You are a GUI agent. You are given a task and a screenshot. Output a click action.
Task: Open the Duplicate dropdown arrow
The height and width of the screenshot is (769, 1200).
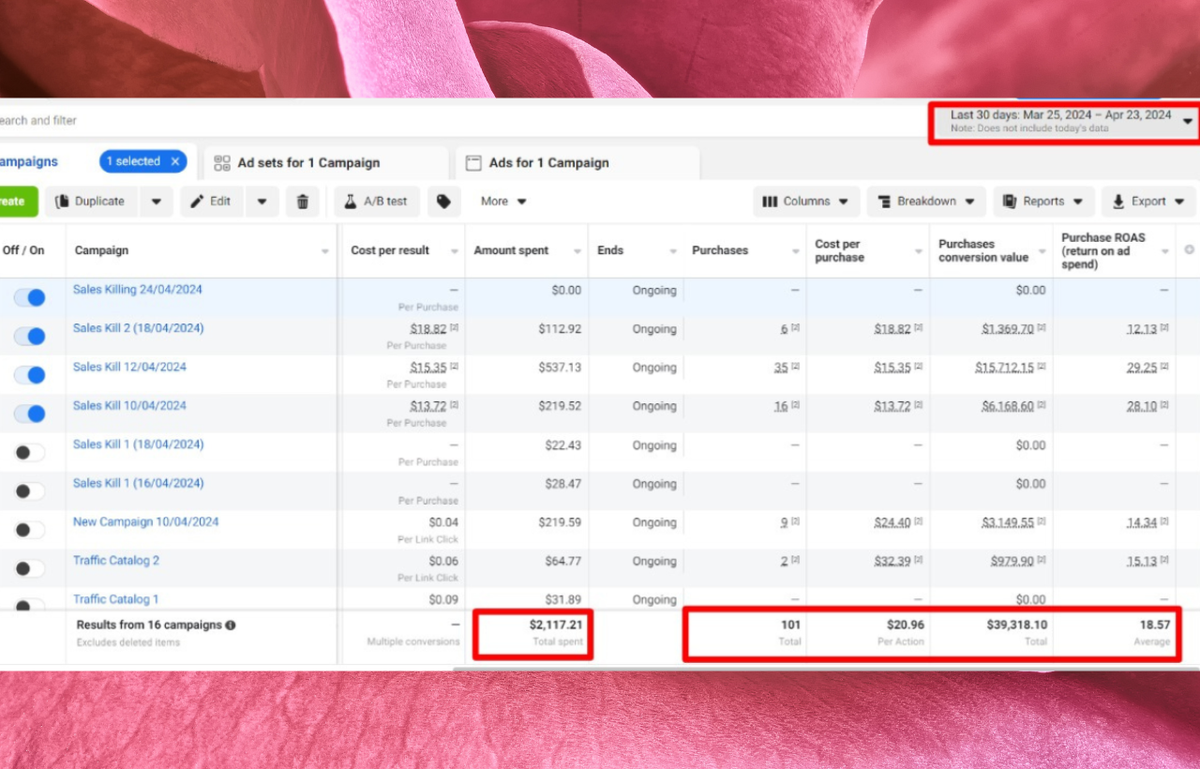point(156,201)
